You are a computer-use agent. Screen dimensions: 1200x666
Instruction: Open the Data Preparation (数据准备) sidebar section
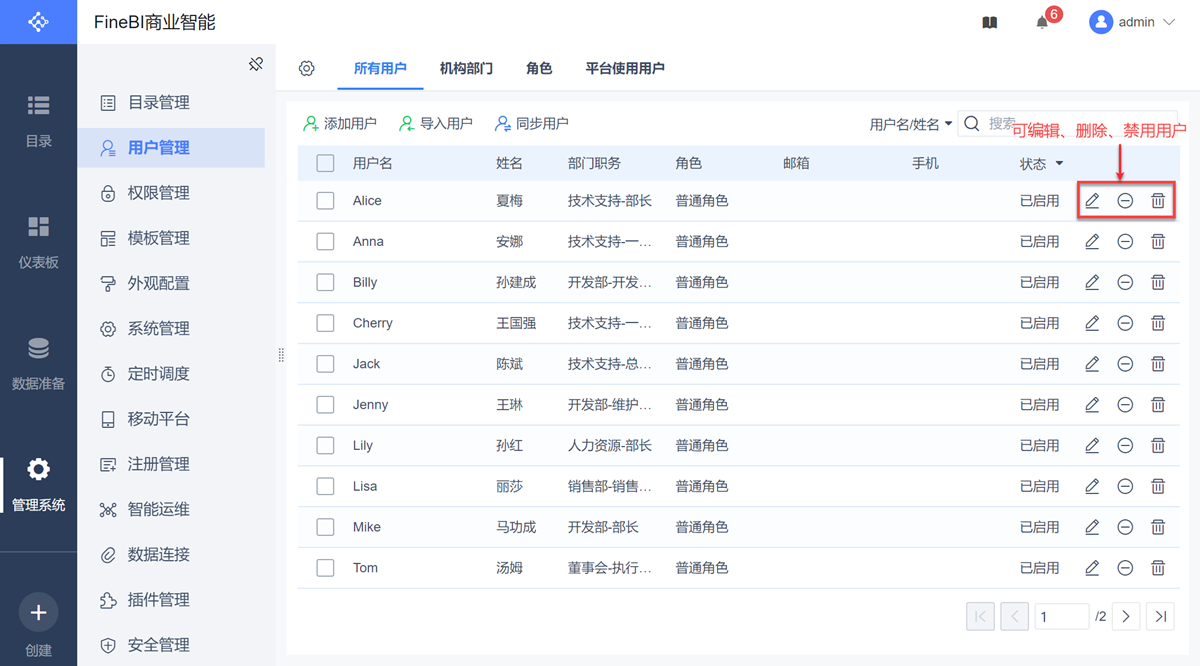point(38,362)
